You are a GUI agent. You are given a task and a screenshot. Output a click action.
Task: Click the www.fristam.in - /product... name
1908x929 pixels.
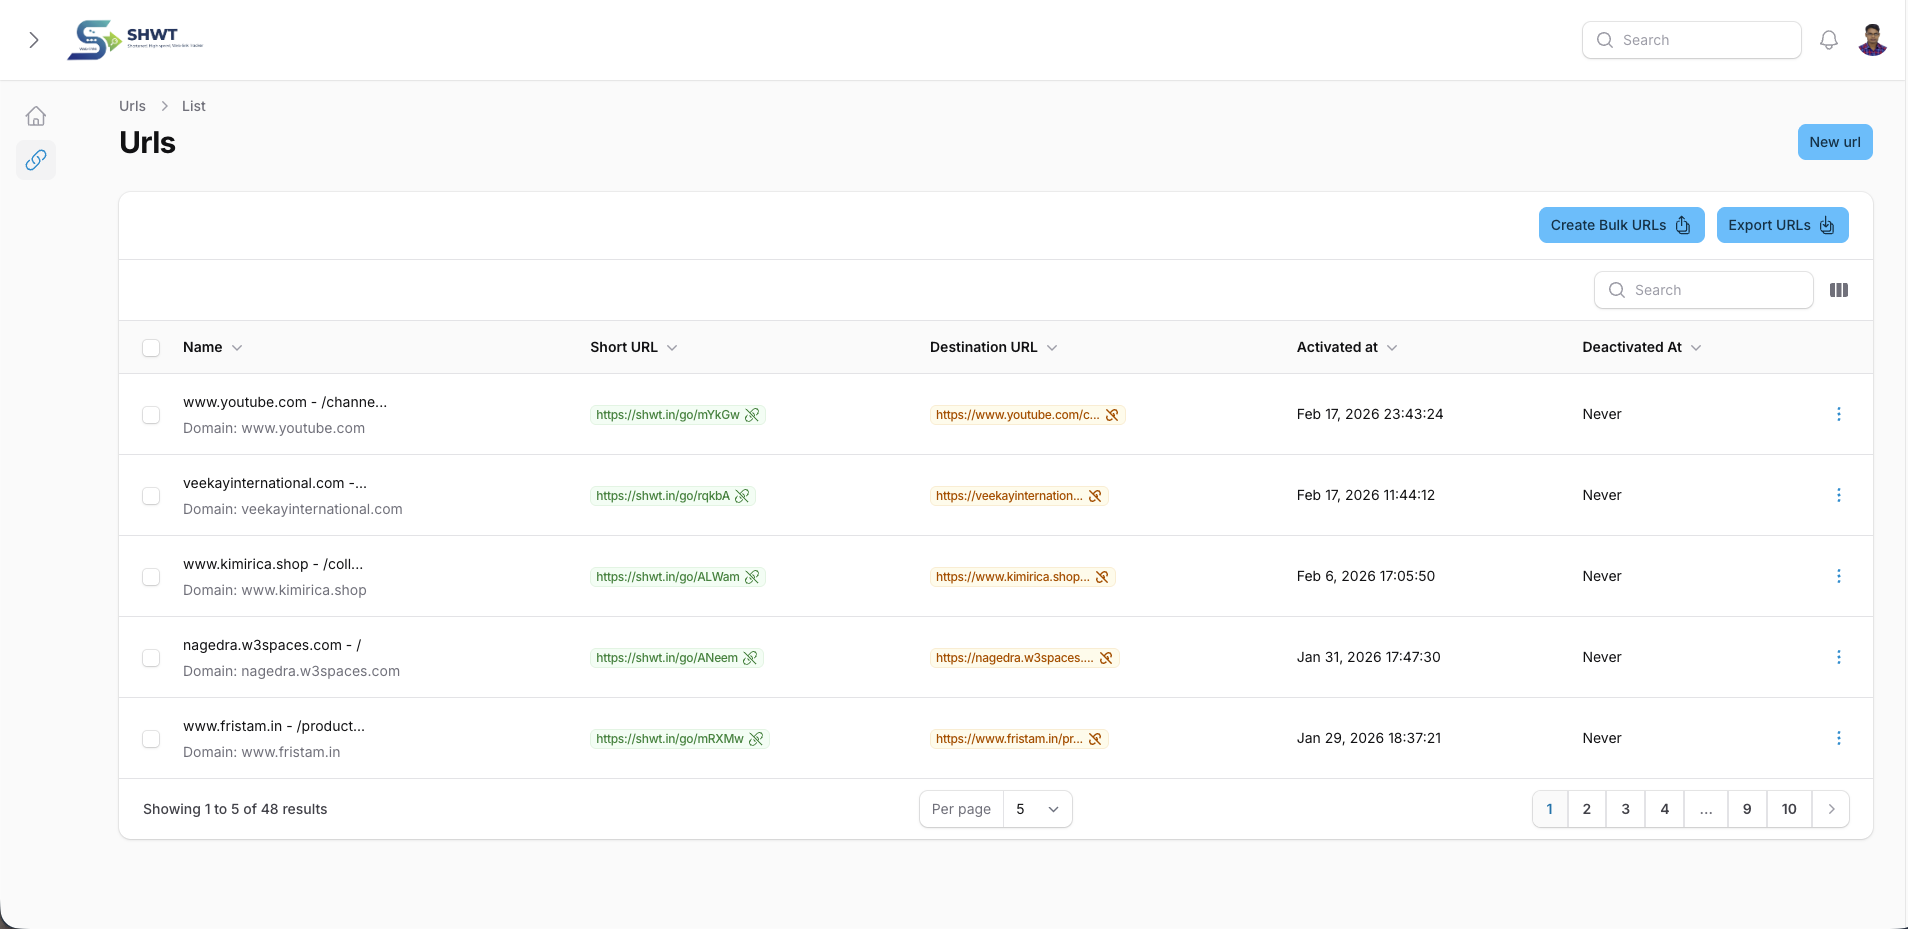274,726
